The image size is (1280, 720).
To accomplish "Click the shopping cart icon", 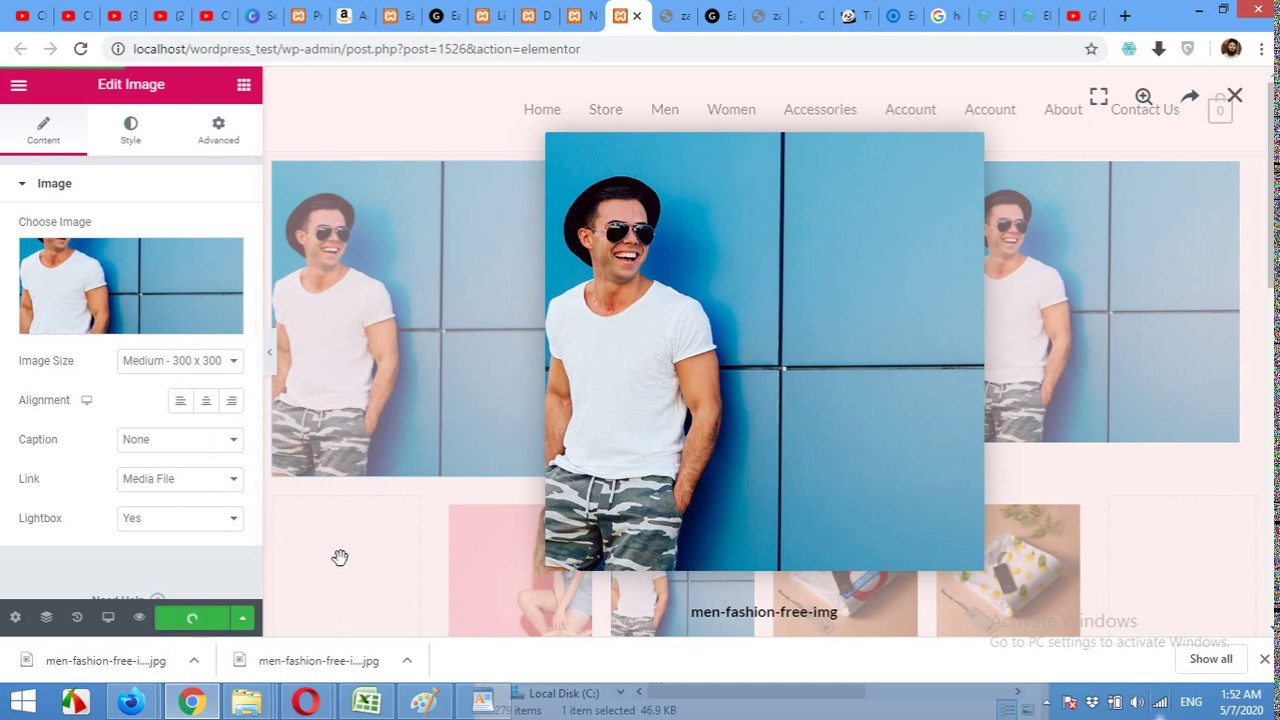I will tap(1219, 109).
